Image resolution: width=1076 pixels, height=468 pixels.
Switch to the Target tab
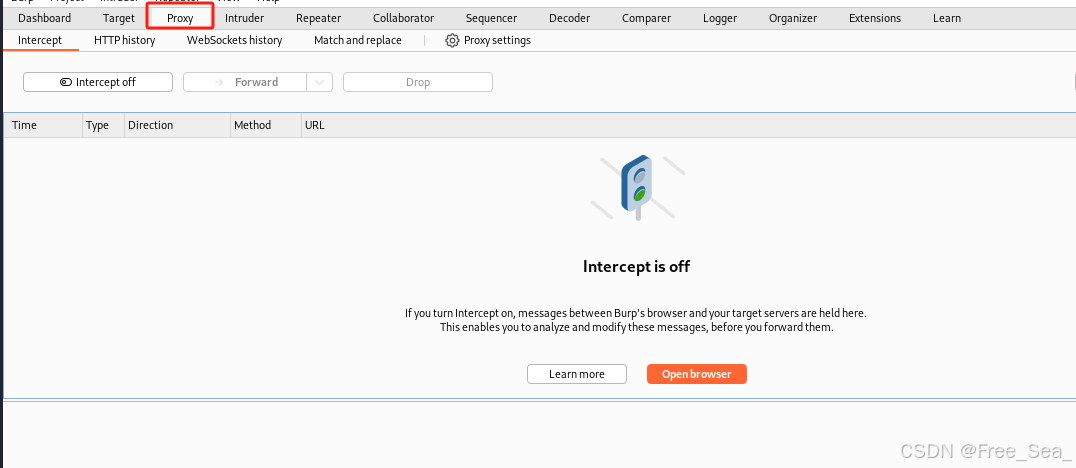(x=119, y=18)
